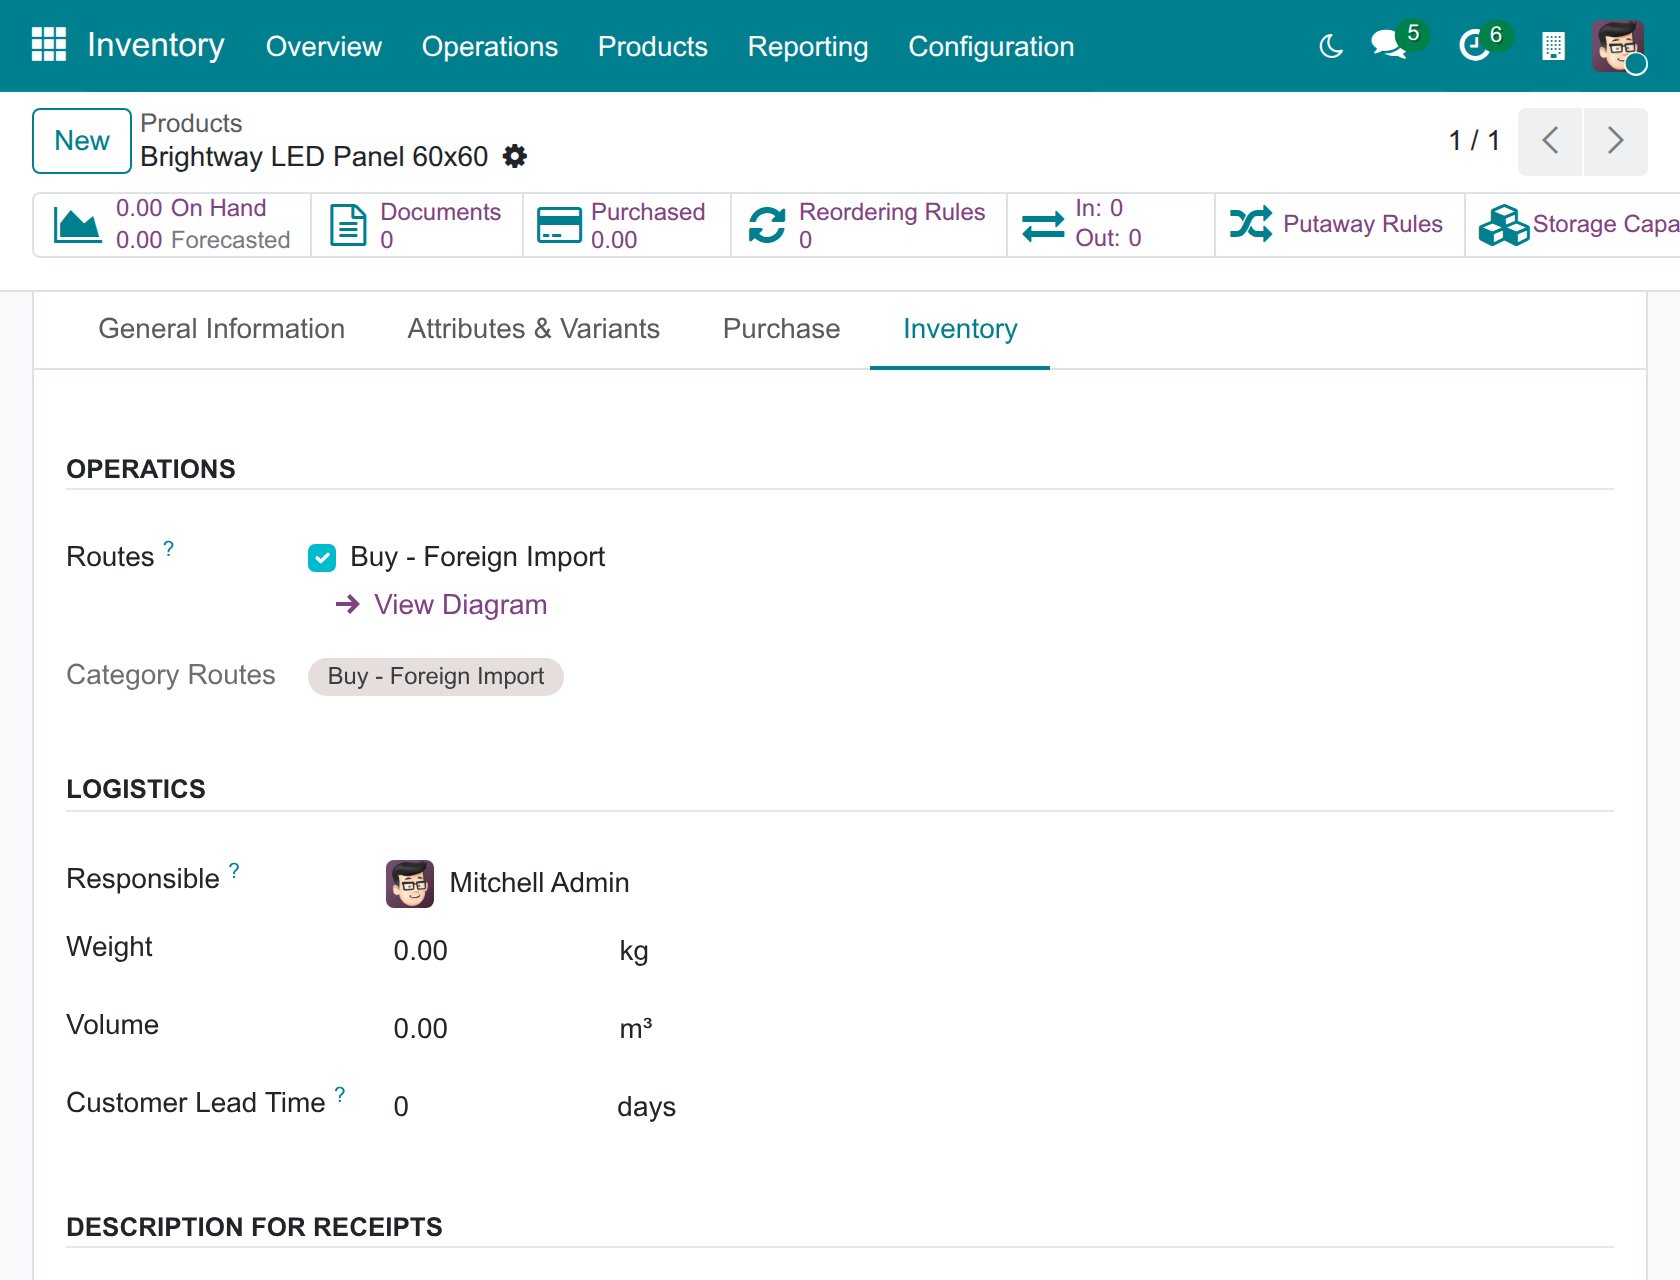Screen dimensions: 1680x1280
Task: Click the Inventory app title
Action: [x=156, y=45]
